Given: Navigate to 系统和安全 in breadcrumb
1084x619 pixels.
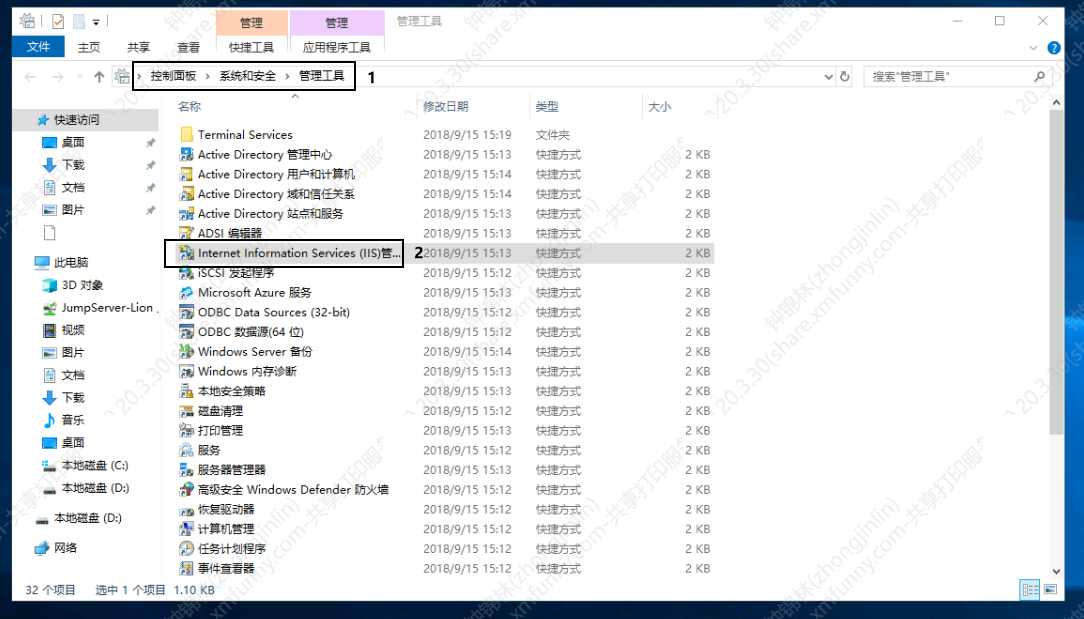Looking at the screenshot, I should (247, 76).
